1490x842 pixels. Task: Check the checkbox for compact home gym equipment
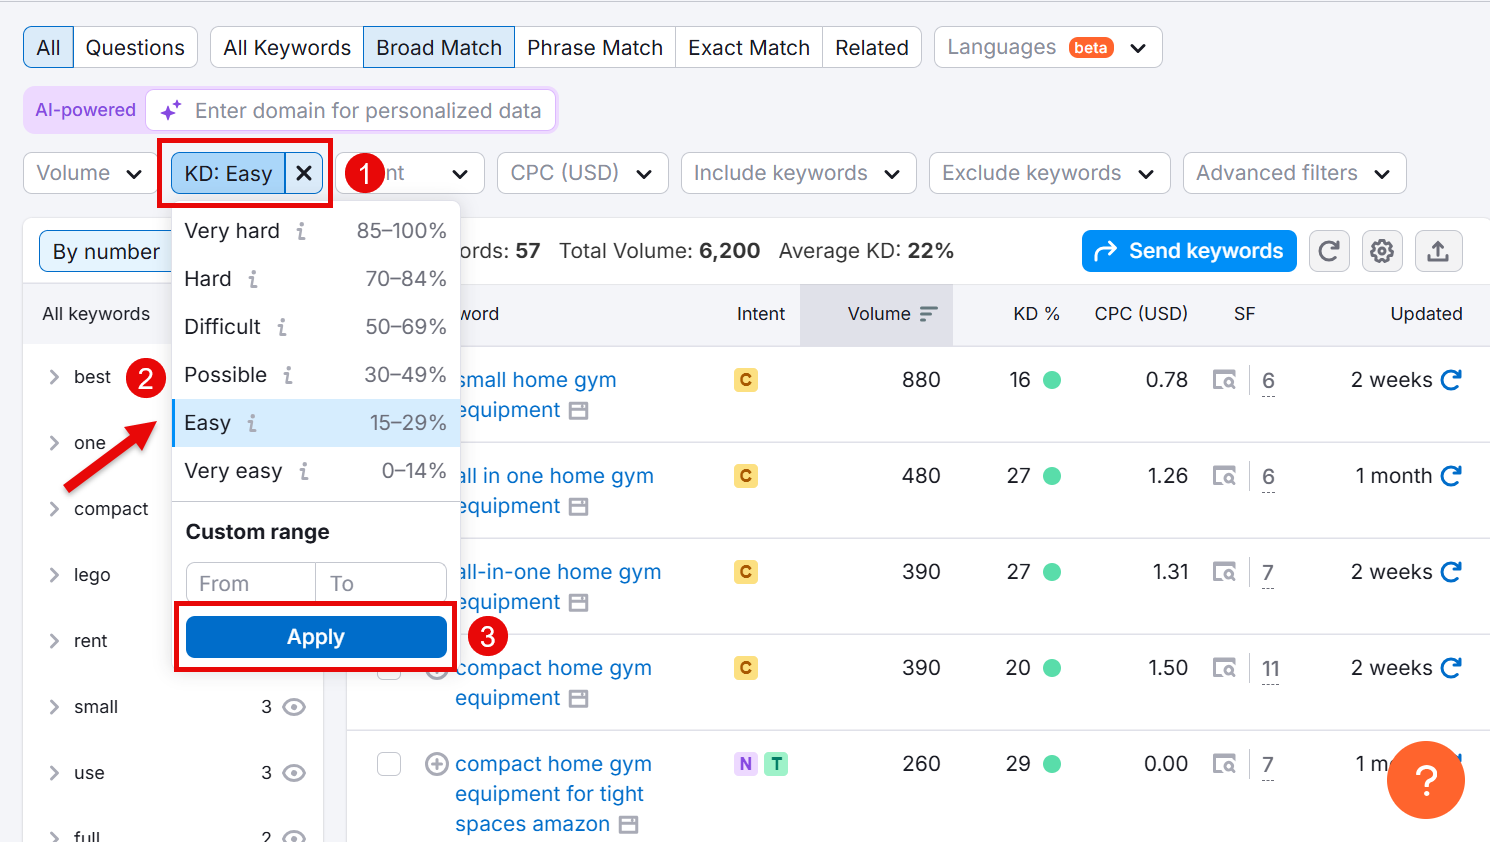pos(389,667)
